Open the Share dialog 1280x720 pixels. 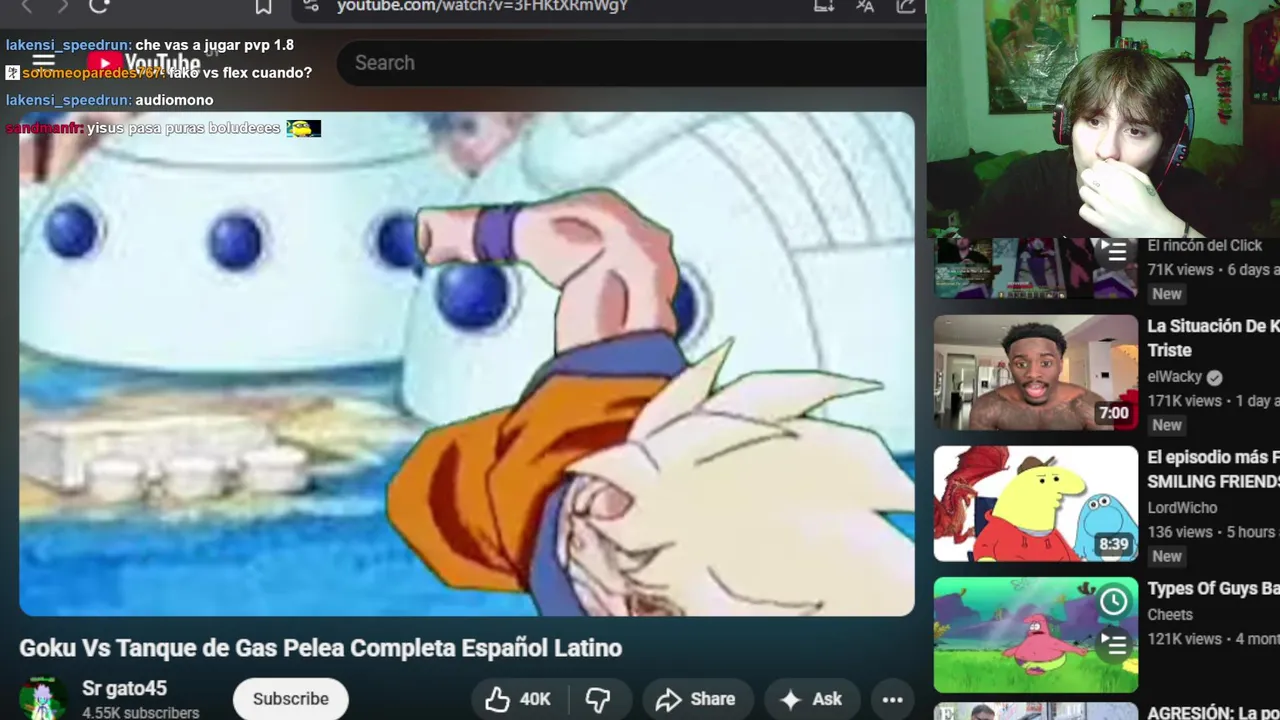point(697,699)
